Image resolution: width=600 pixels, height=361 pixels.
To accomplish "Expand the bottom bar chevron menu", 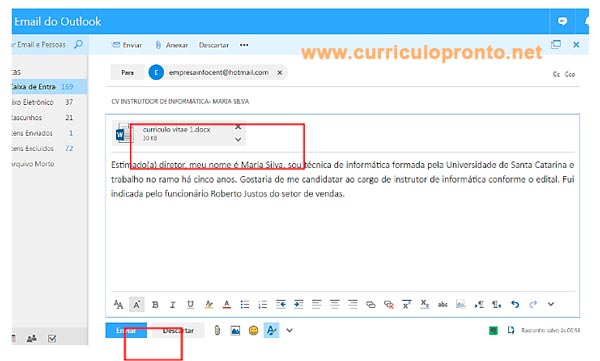I will (x=289, y=330).
